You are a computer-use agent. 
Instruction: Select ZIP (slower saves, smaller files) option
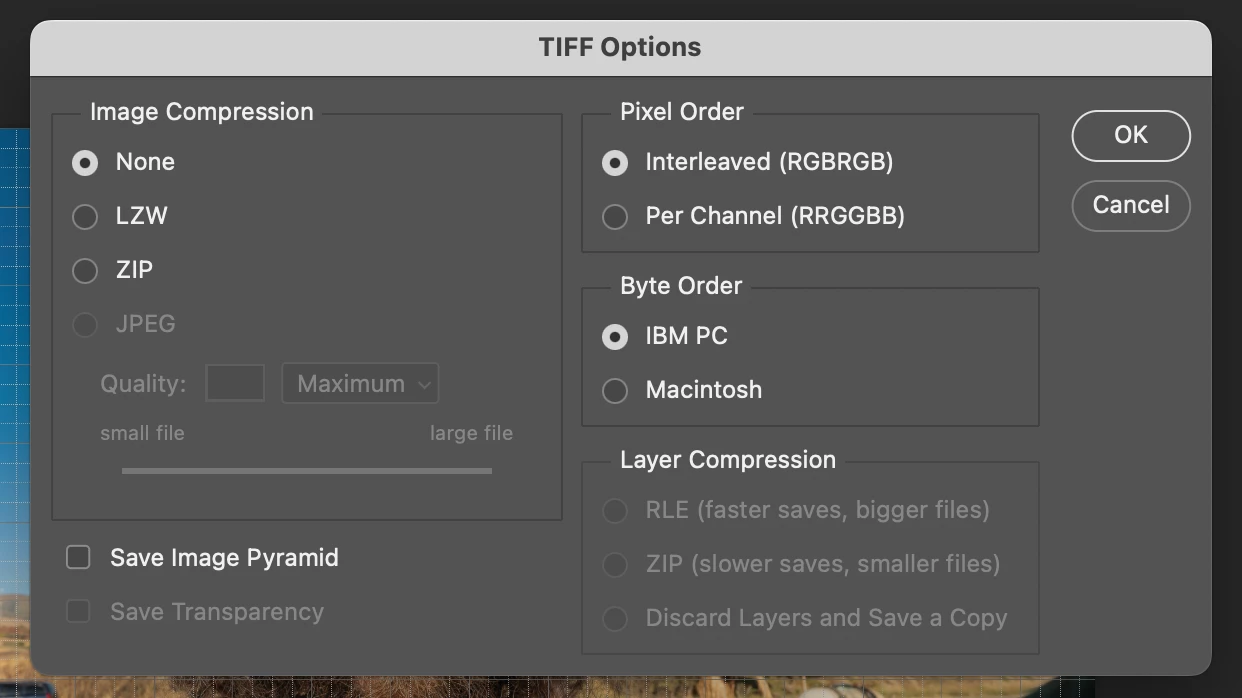click(615, 564)
